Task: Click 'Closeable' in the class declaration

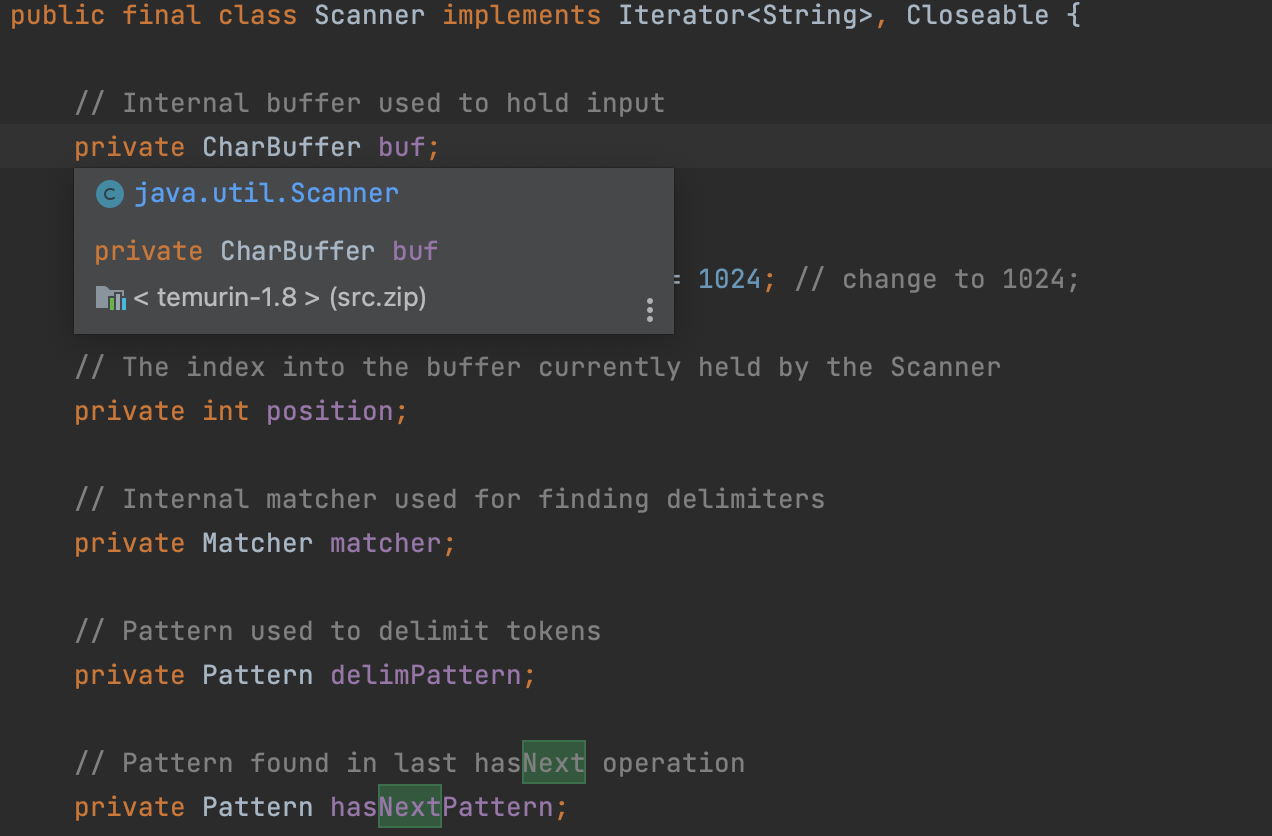Action: (978, 16)
